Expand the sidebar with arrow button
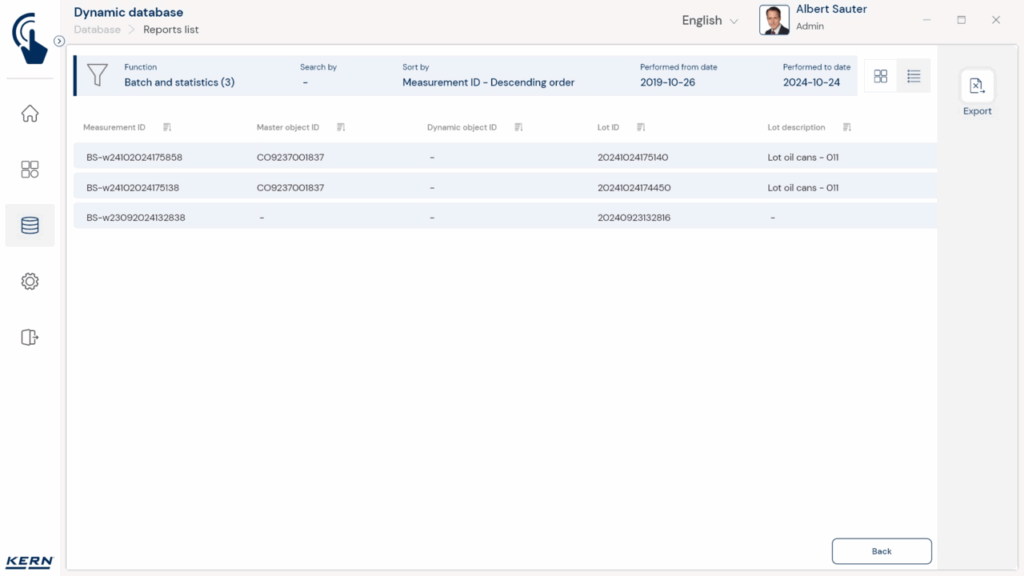 59,41
